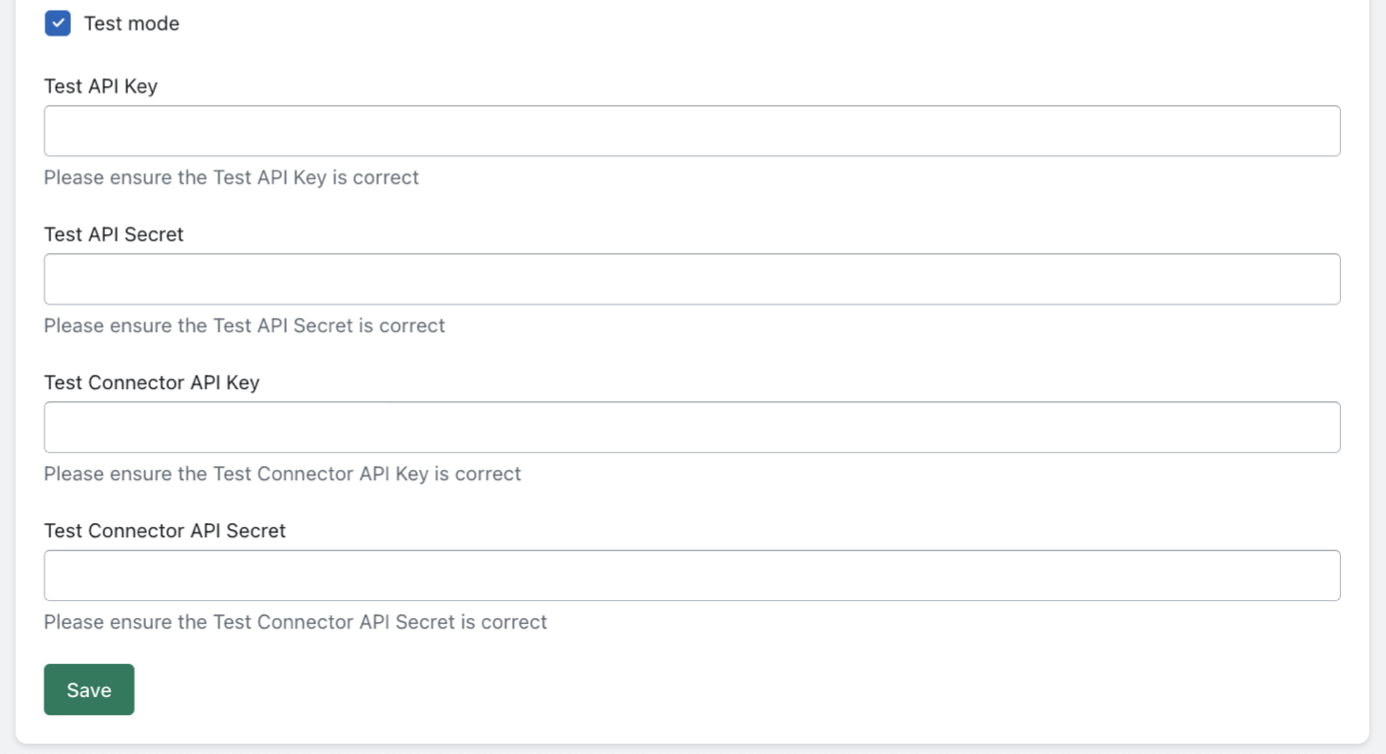Focus the Test API Key input field
1386x754 pixels.
(x=691, y=131)
